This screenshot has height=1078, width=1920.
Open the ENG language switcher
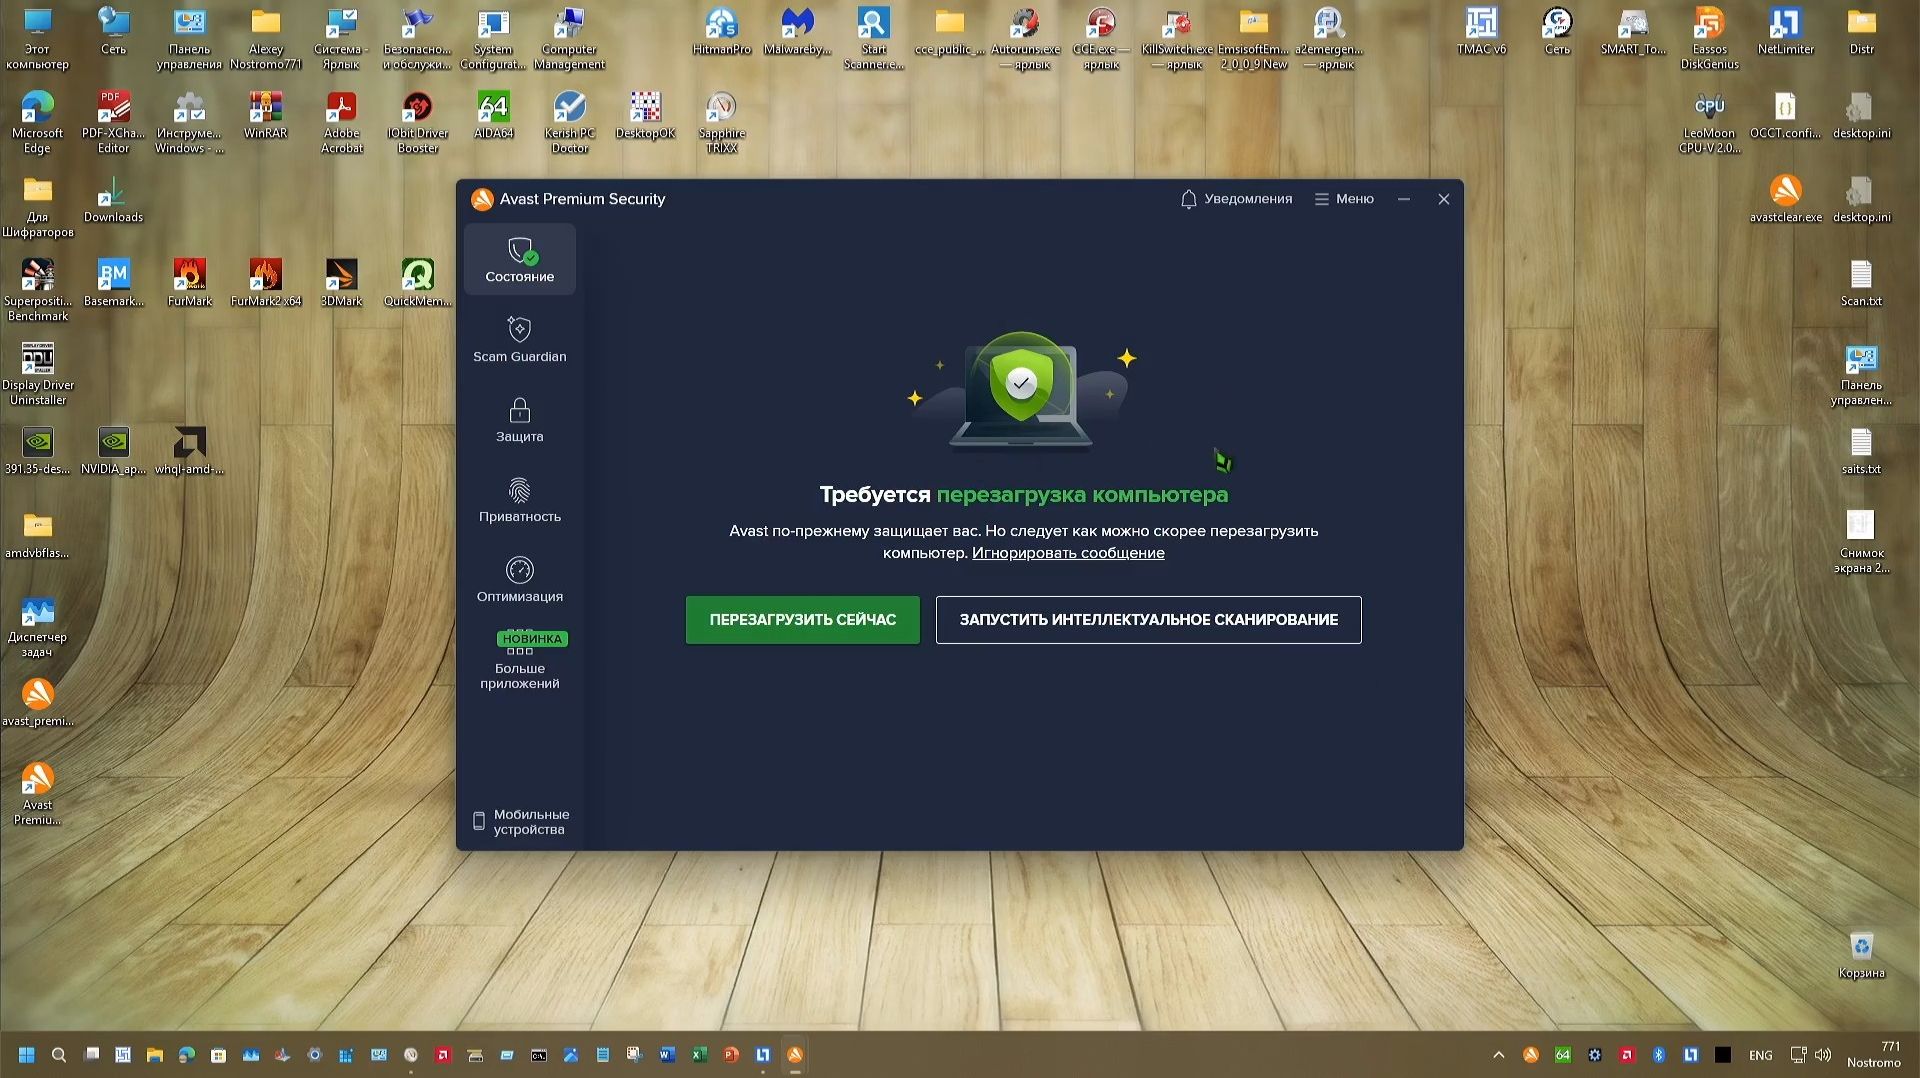click(x=1760, y=1055)
